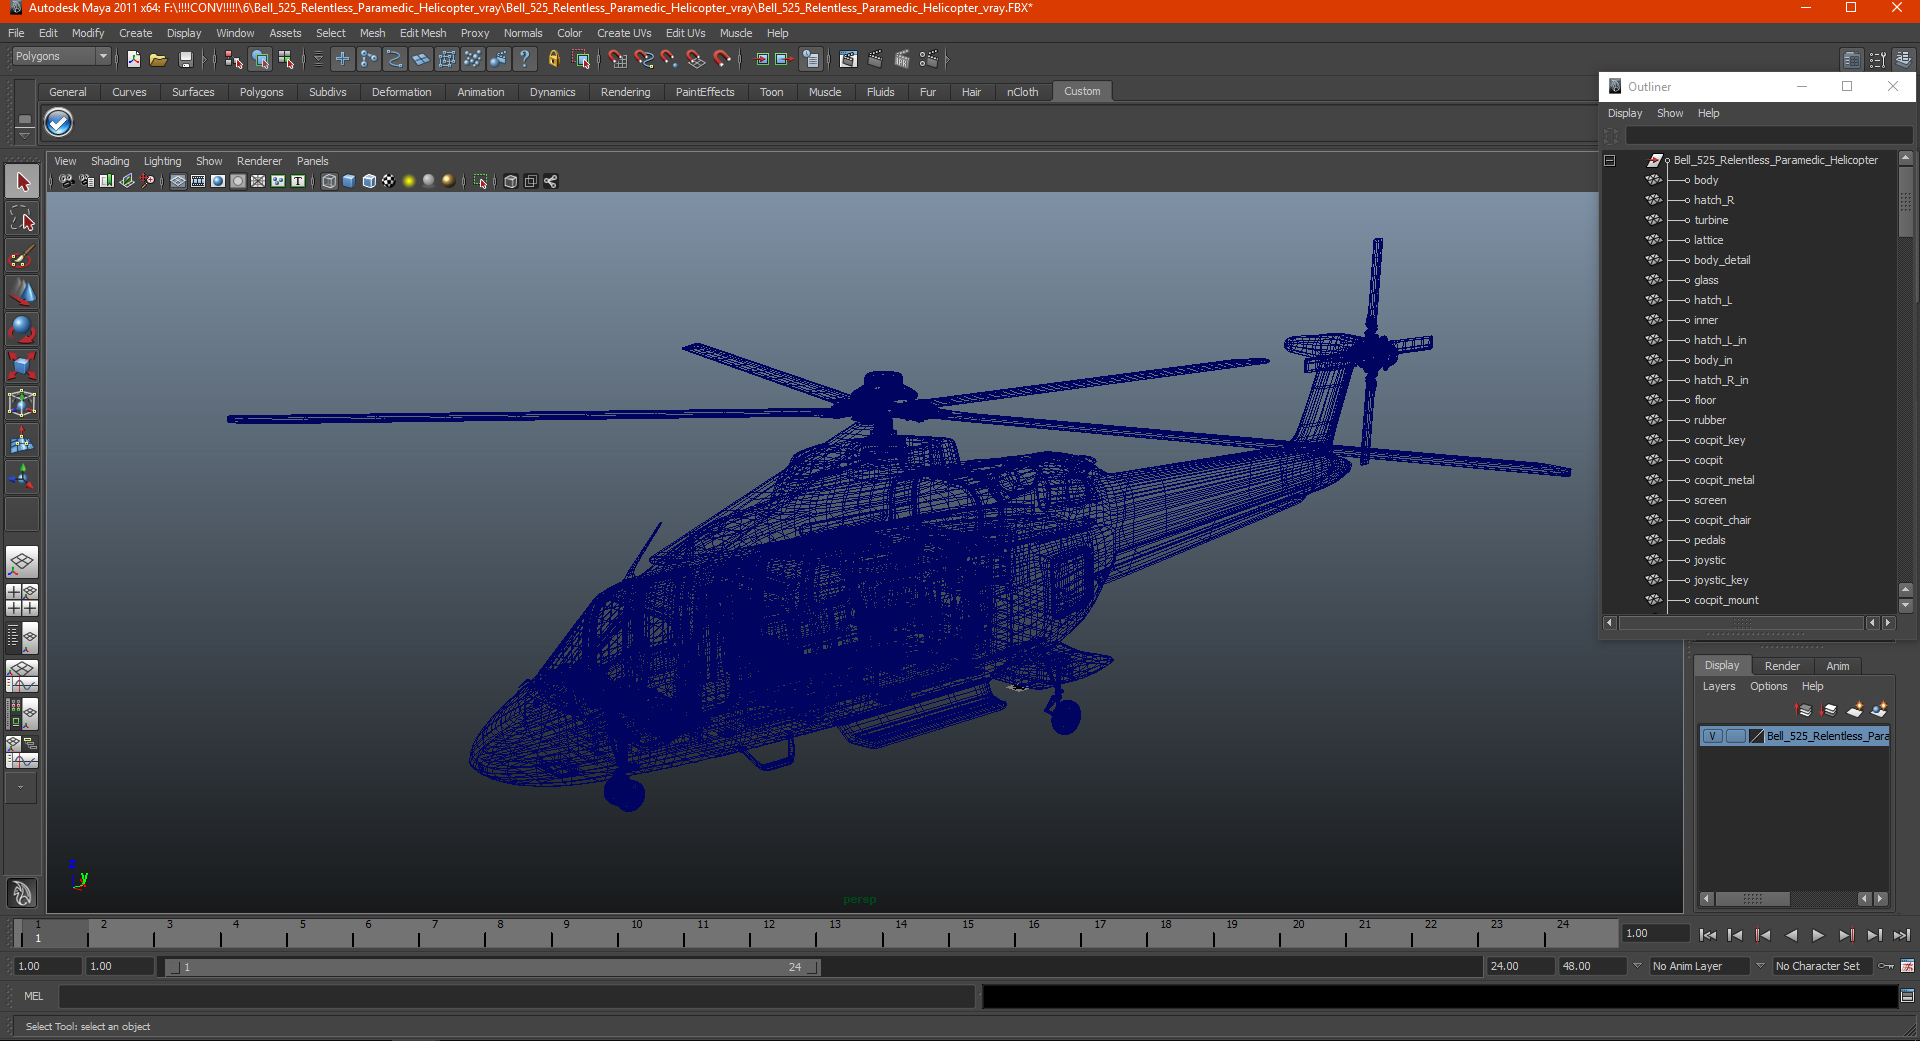The image size is (1920, 1041).
Task: Open the anim layer dropdown arrow
Action: [1637, 966]
